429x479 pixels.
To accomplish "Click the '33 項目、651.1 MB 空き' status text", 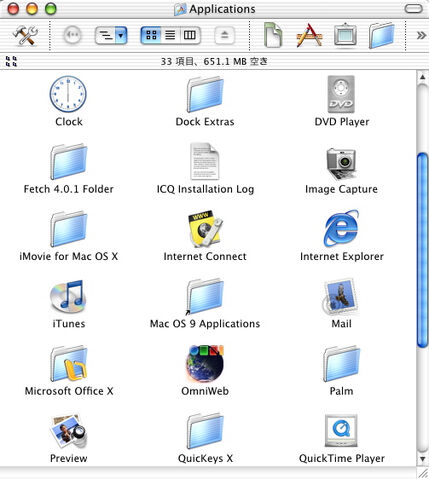I will pos(214,61).
